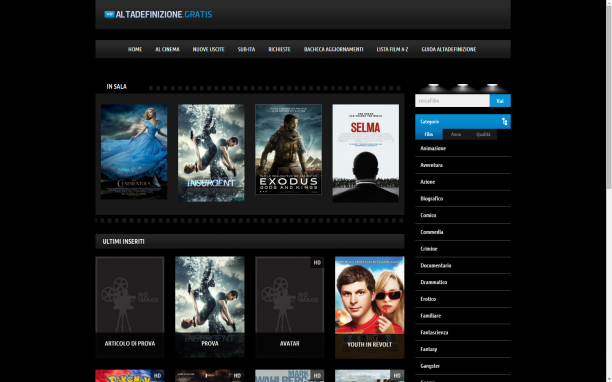Go to Al Cinema section

[x=167, y=50]
